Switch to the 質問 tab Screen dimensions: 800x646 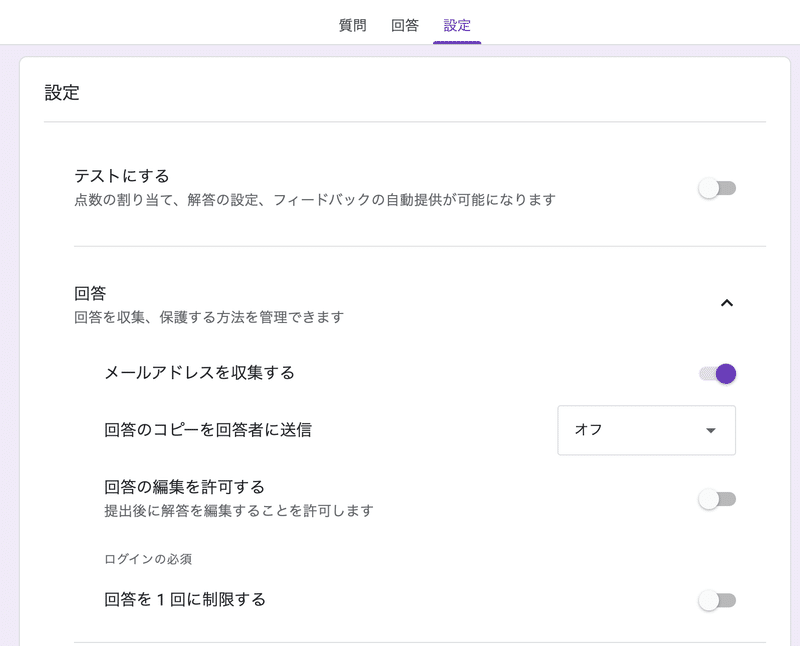tap(353, 25)
